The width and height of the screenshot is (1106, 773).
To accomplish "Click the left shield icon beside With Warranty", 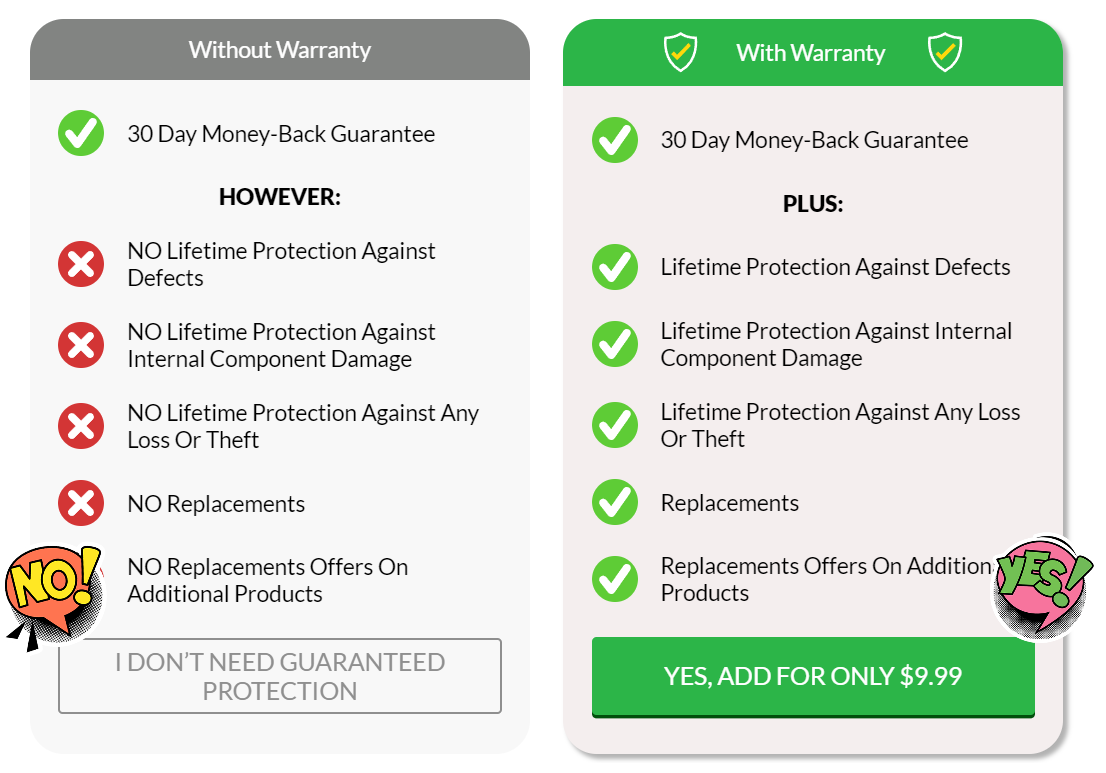I will pos(681,52).
